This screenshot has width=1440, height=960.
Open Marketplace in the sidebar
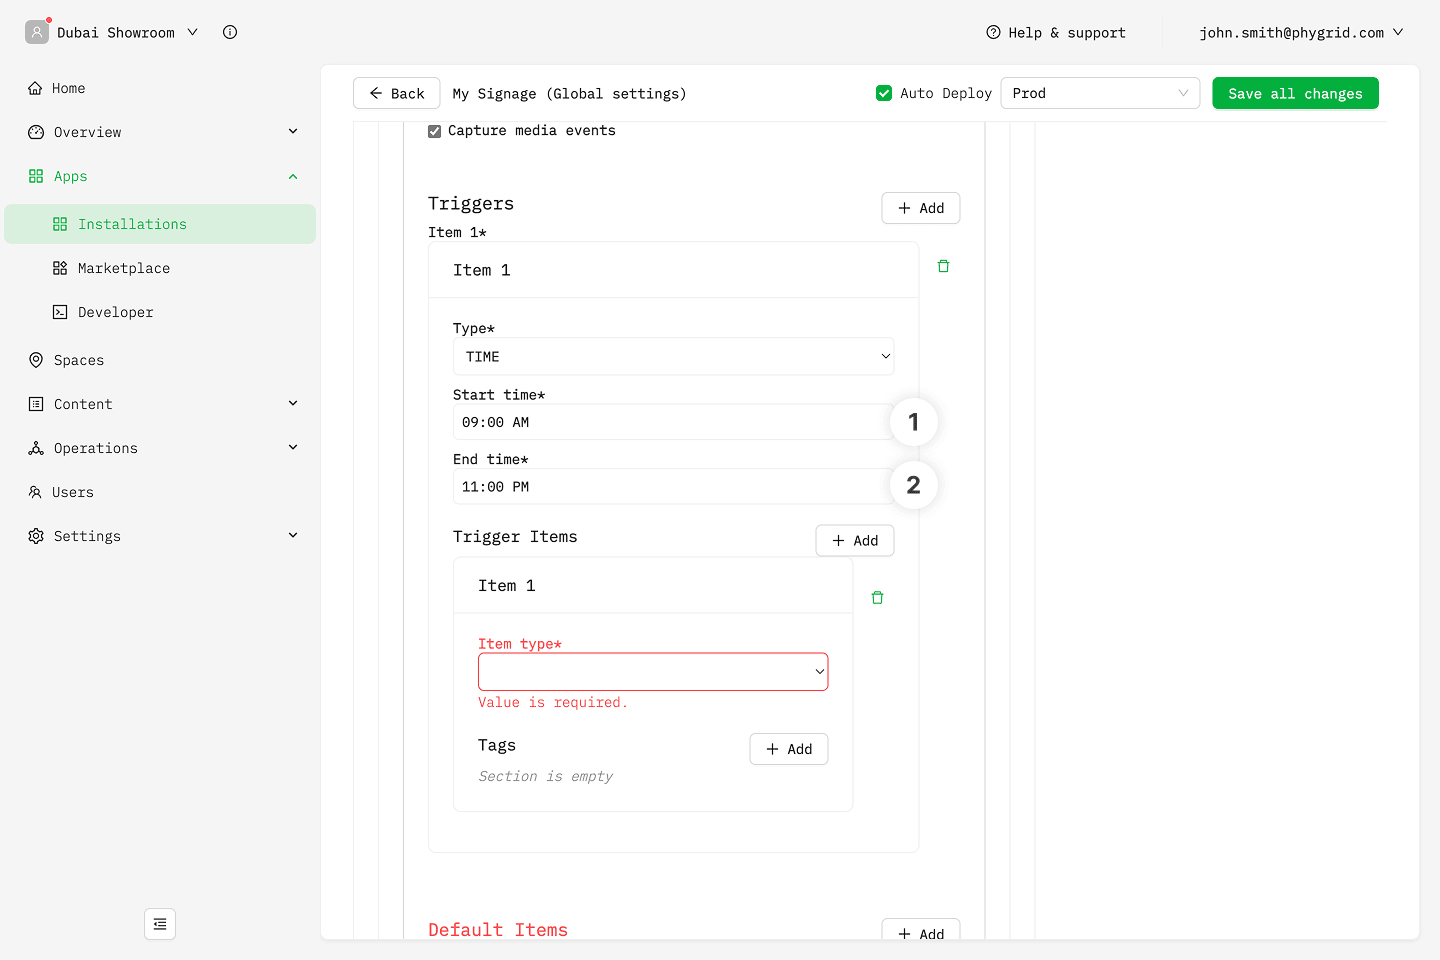pos(124,268)
